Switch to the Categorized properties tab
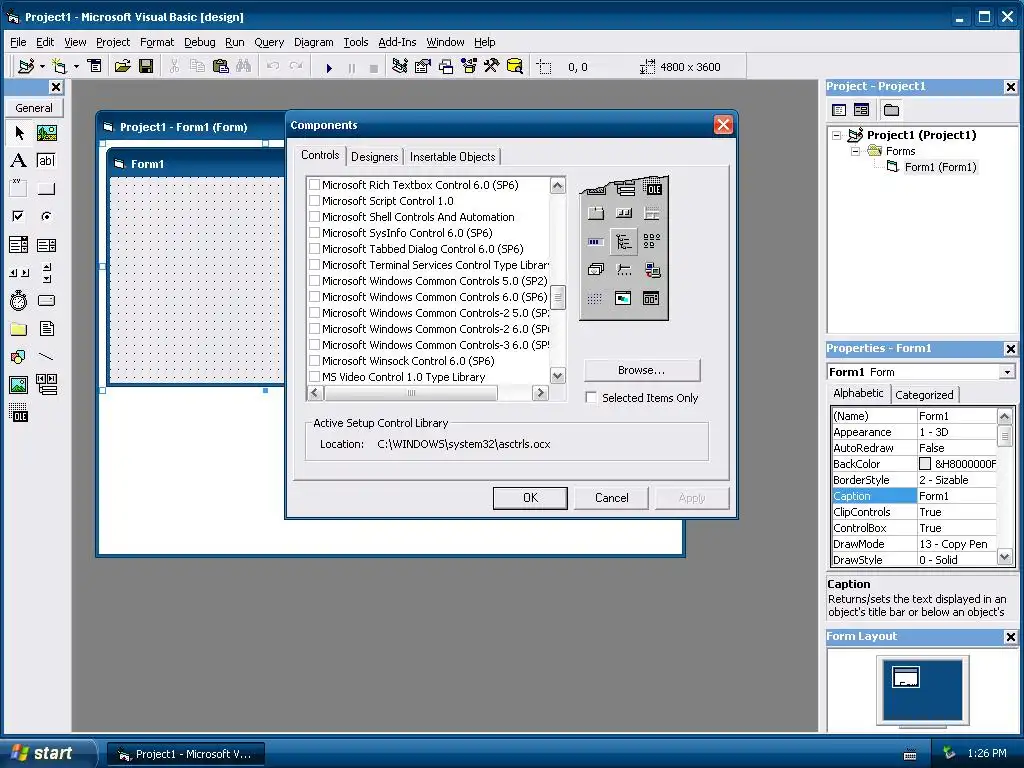 pyautogui.click(x=924, y=394)
